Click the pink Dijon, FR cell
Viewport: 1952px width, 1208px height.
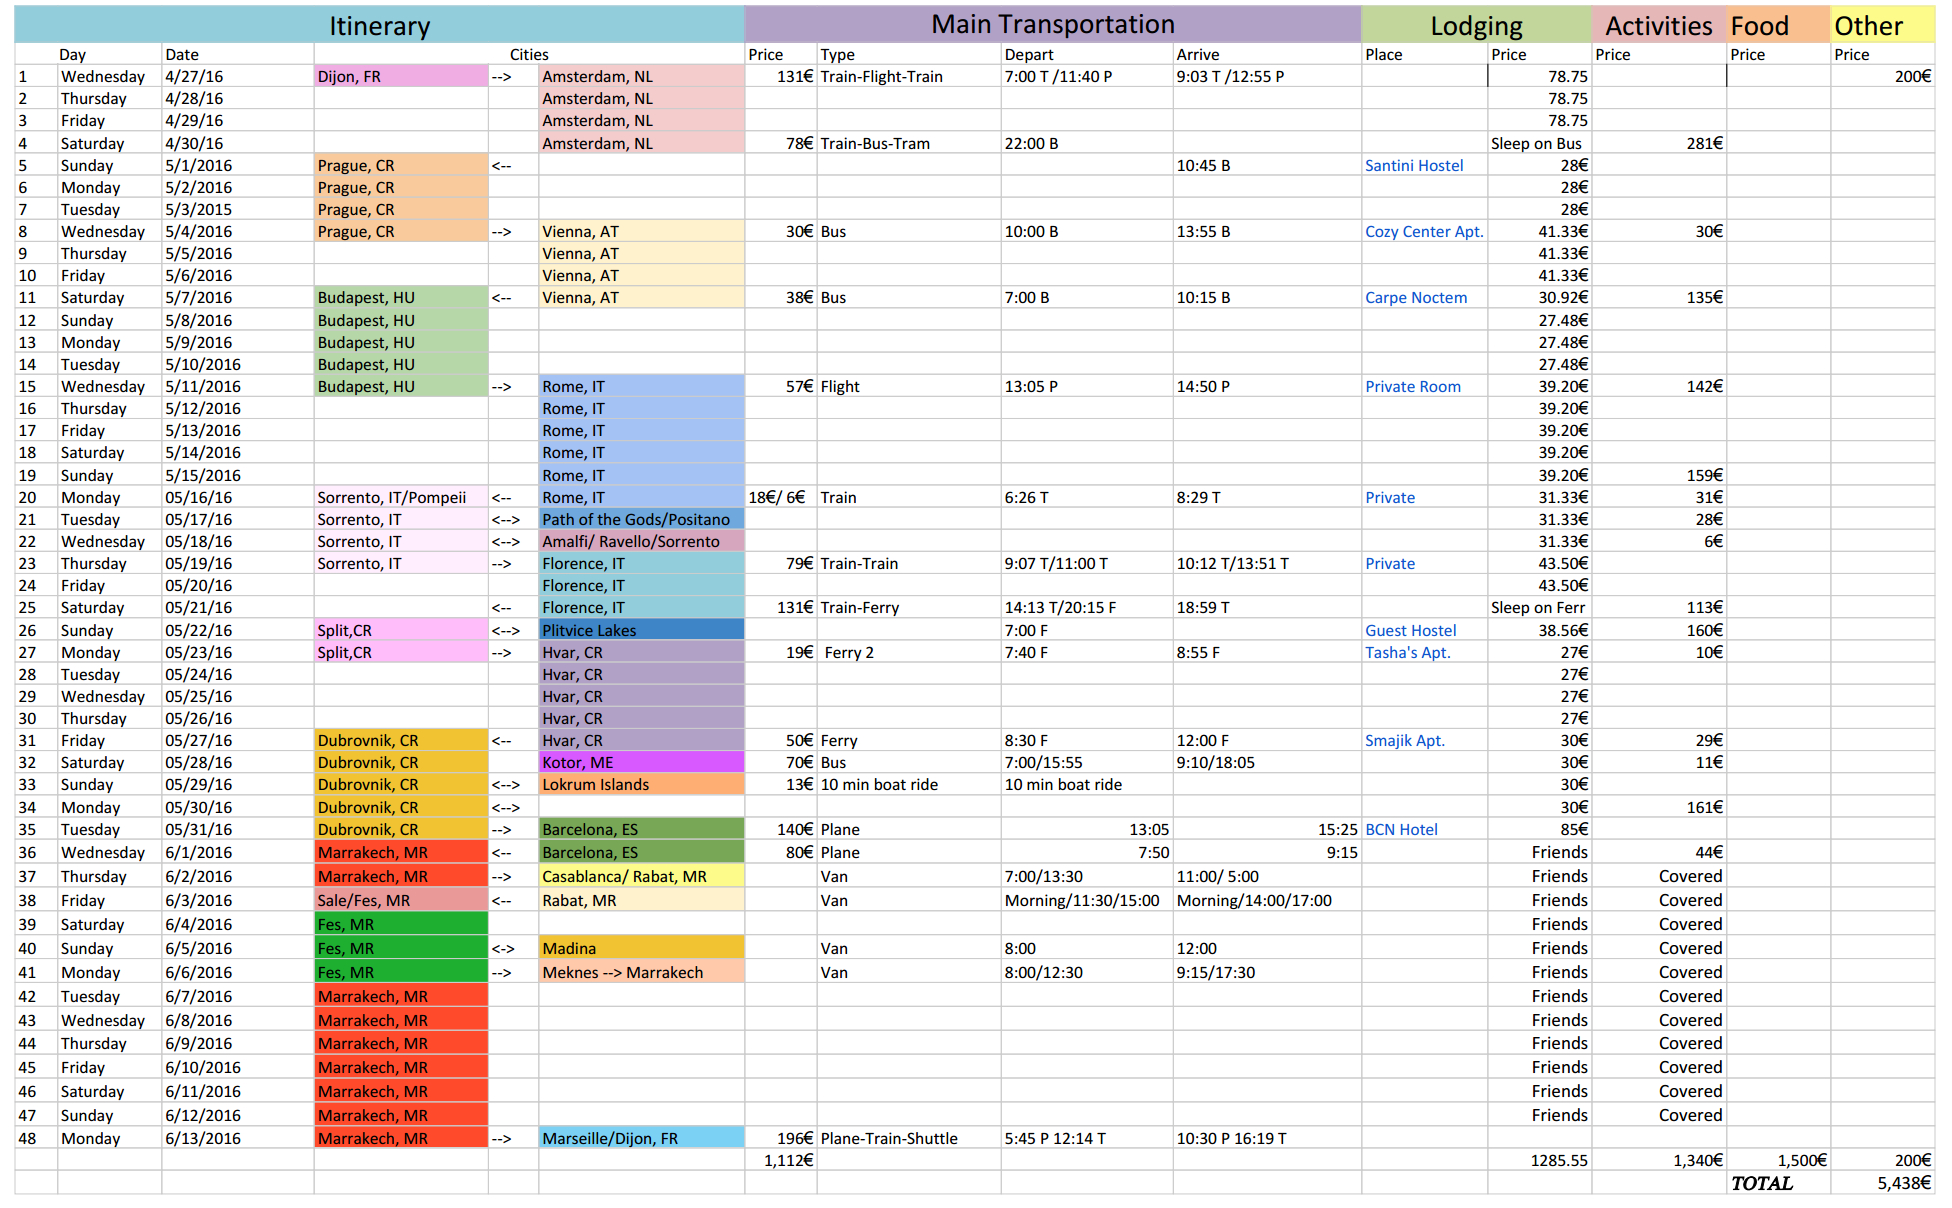(x=400, y=77)
